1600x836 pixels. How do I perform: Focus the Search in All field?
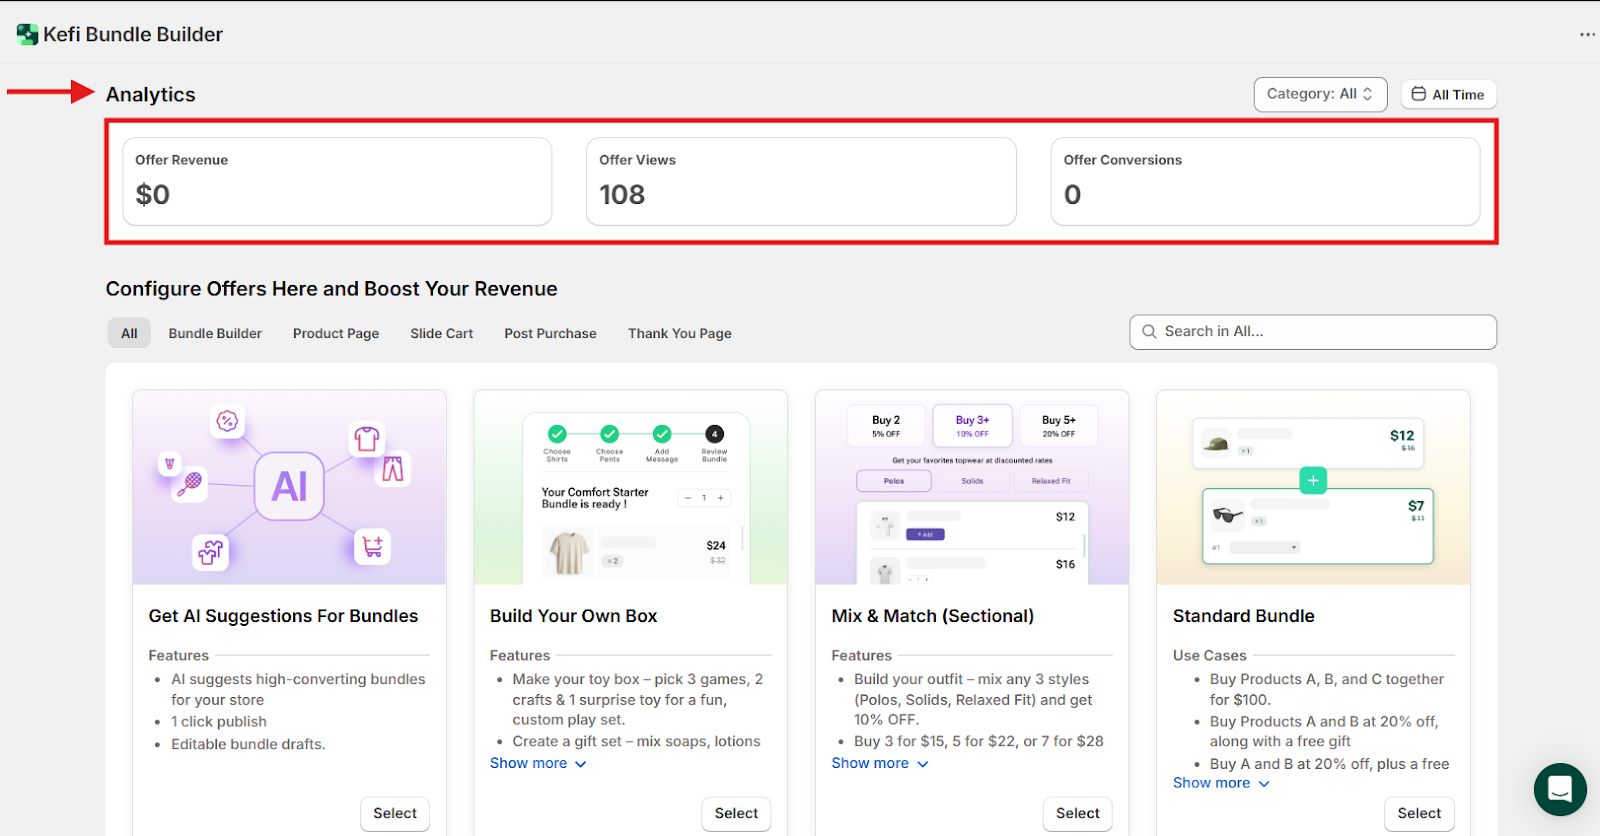[1320, 332]
